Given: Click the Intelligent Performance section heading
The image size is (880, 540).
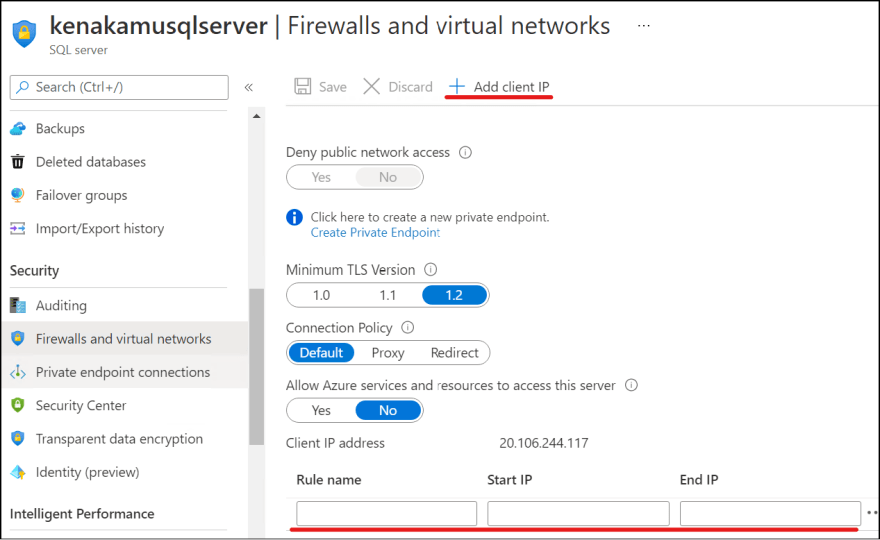Looking at the screenshot, I should click(82, 514).
